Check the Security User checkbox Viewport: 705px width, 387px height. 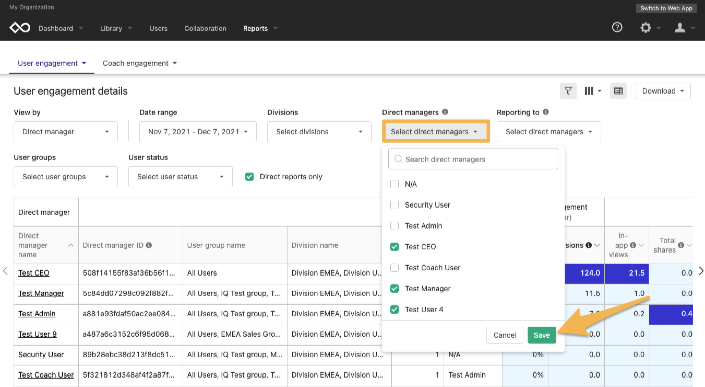pos(394,205)
